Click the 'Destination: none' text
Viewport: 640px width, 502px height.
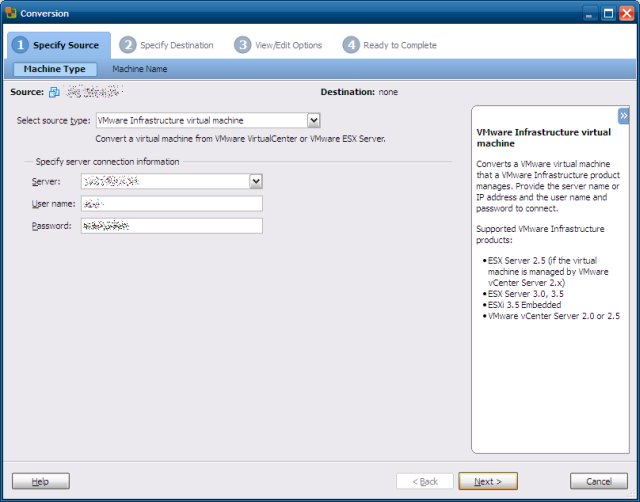tap(359, 92)
